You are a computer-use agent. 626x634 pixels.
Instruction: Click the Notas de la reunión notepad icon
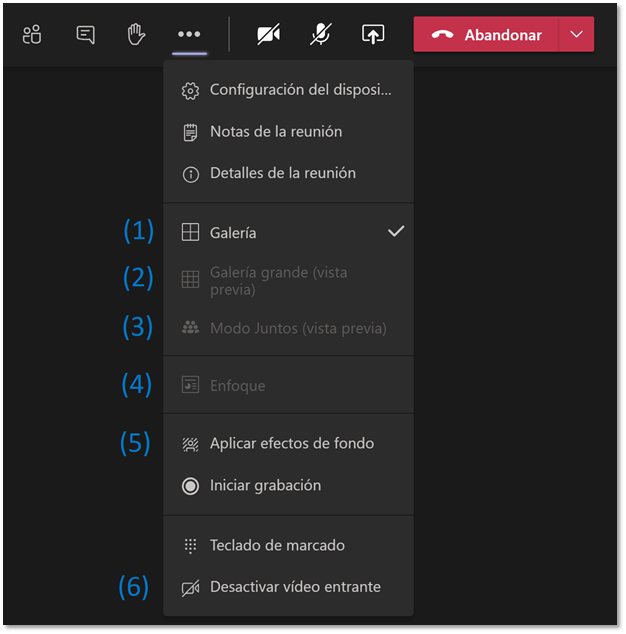(x=190, y=132)
